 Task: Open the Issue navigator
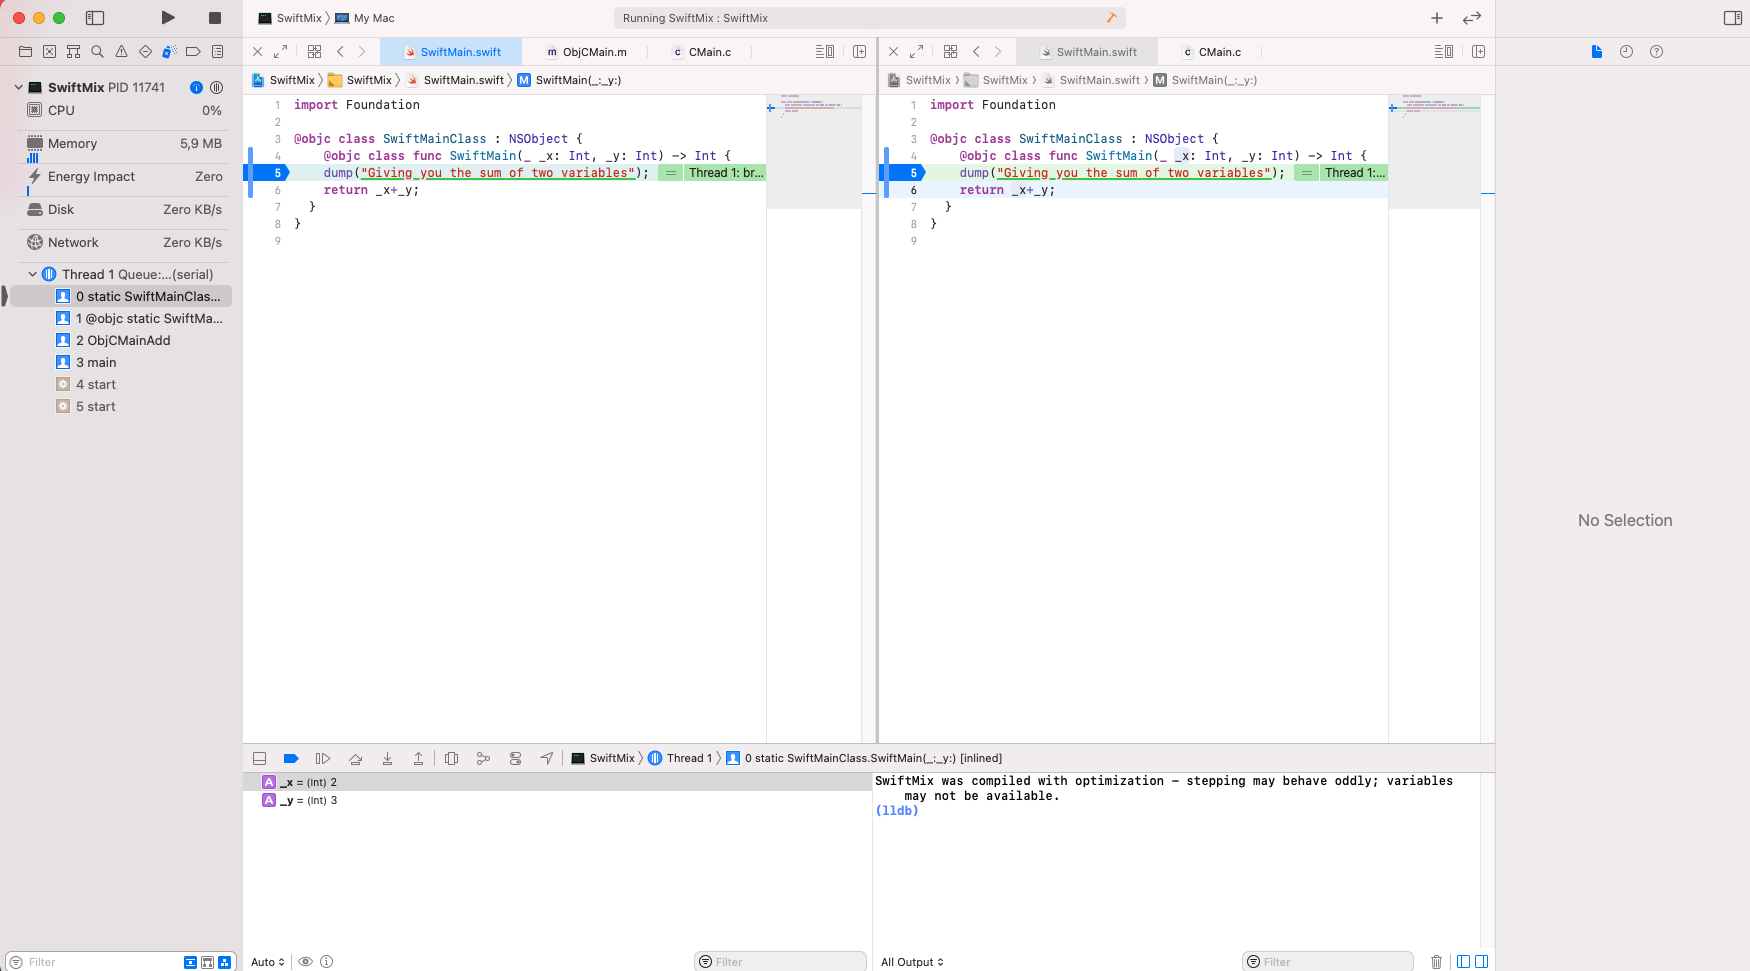(121, 52)
